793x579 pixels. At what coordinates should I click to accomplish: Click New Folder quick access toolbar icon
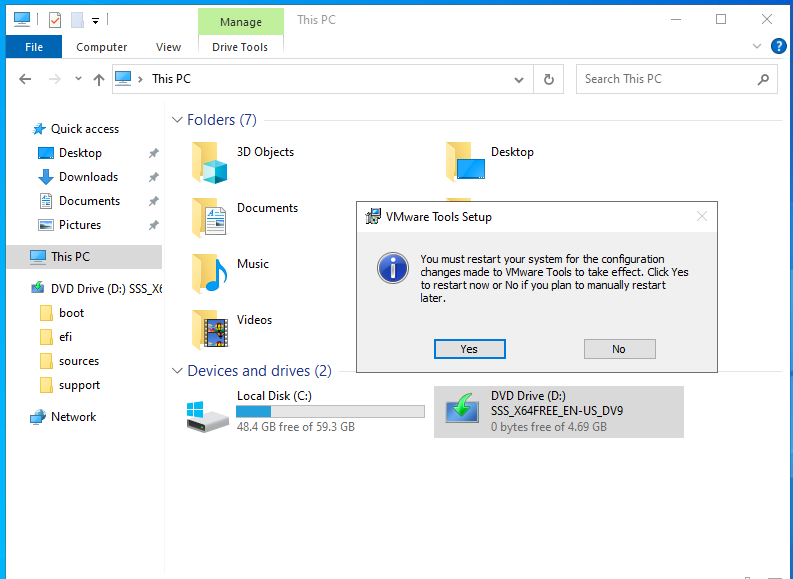[x=77, y=20]
